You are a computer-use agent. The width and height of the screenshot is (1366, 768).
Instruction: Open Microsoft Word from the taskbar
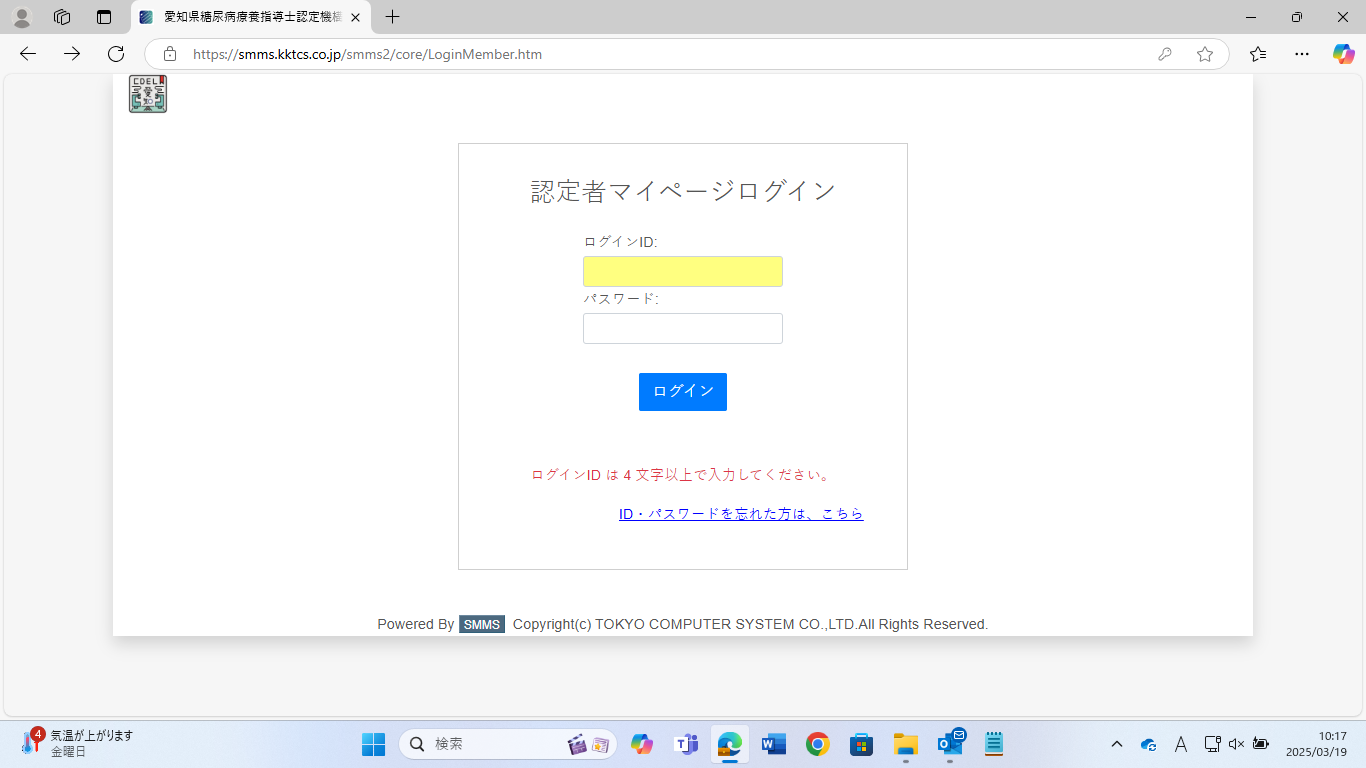(x=773, y=744)
